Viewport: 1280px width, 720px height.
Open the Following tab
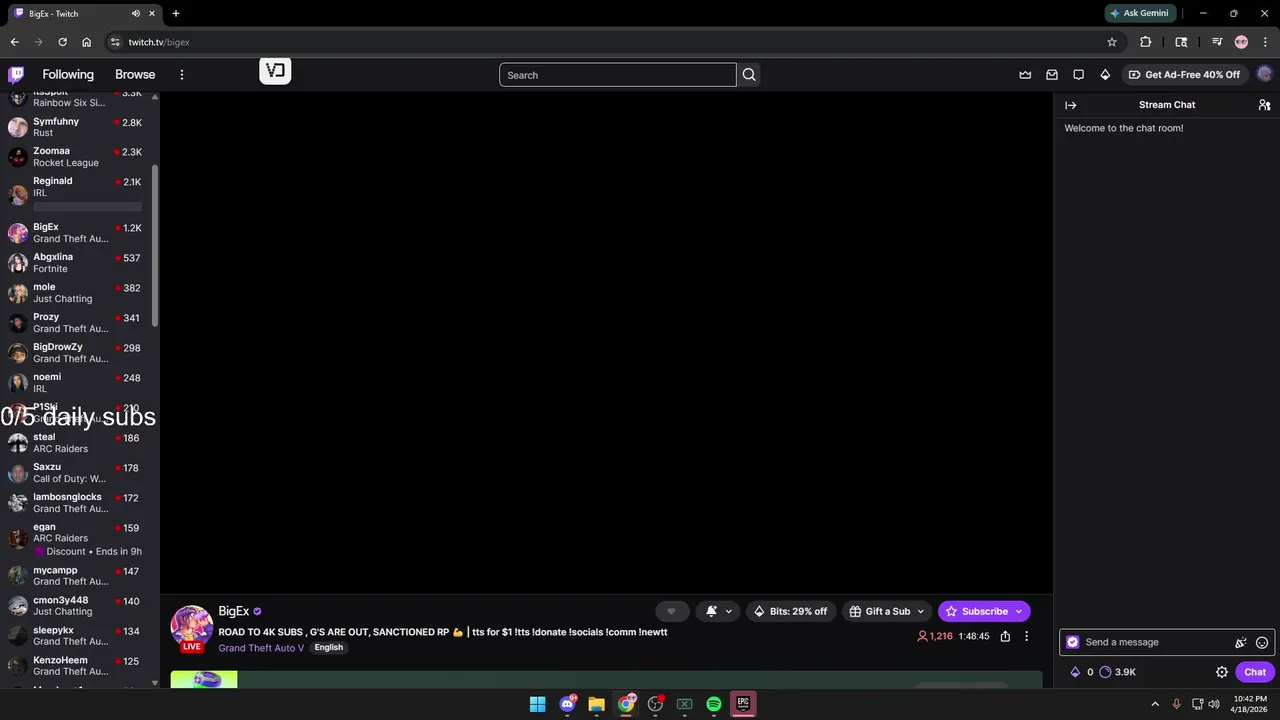coord(68,75)
